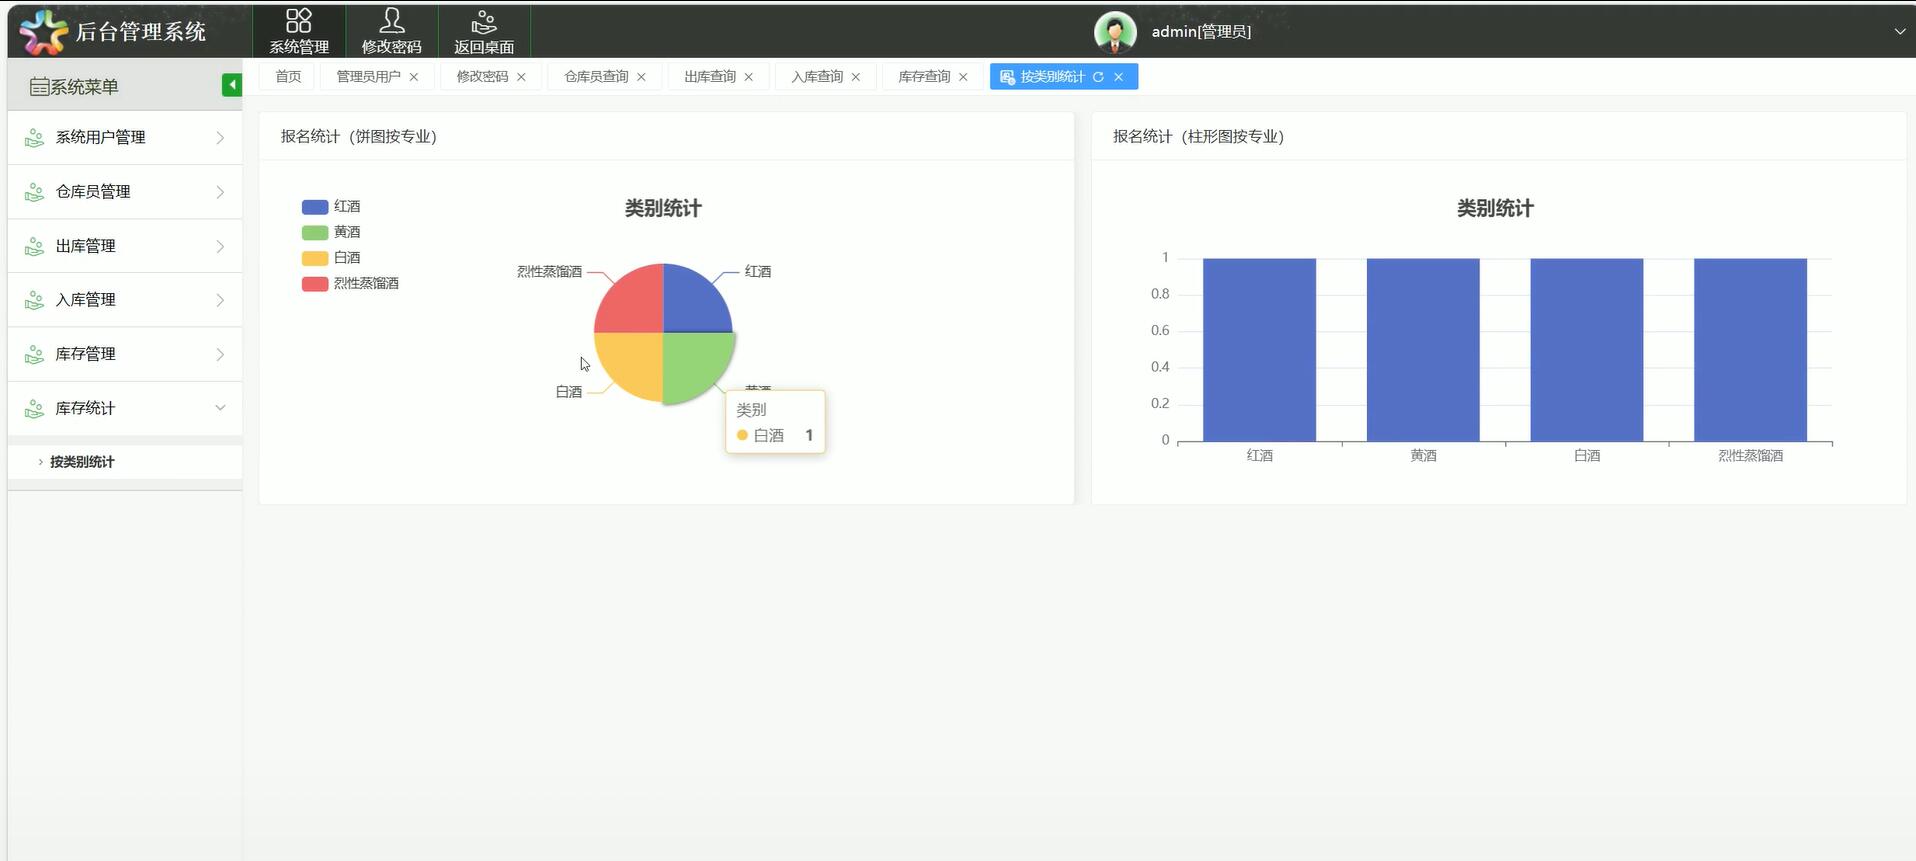Close the 库存查询 tab
This screenshot has height=861, width=1916.
963,77
